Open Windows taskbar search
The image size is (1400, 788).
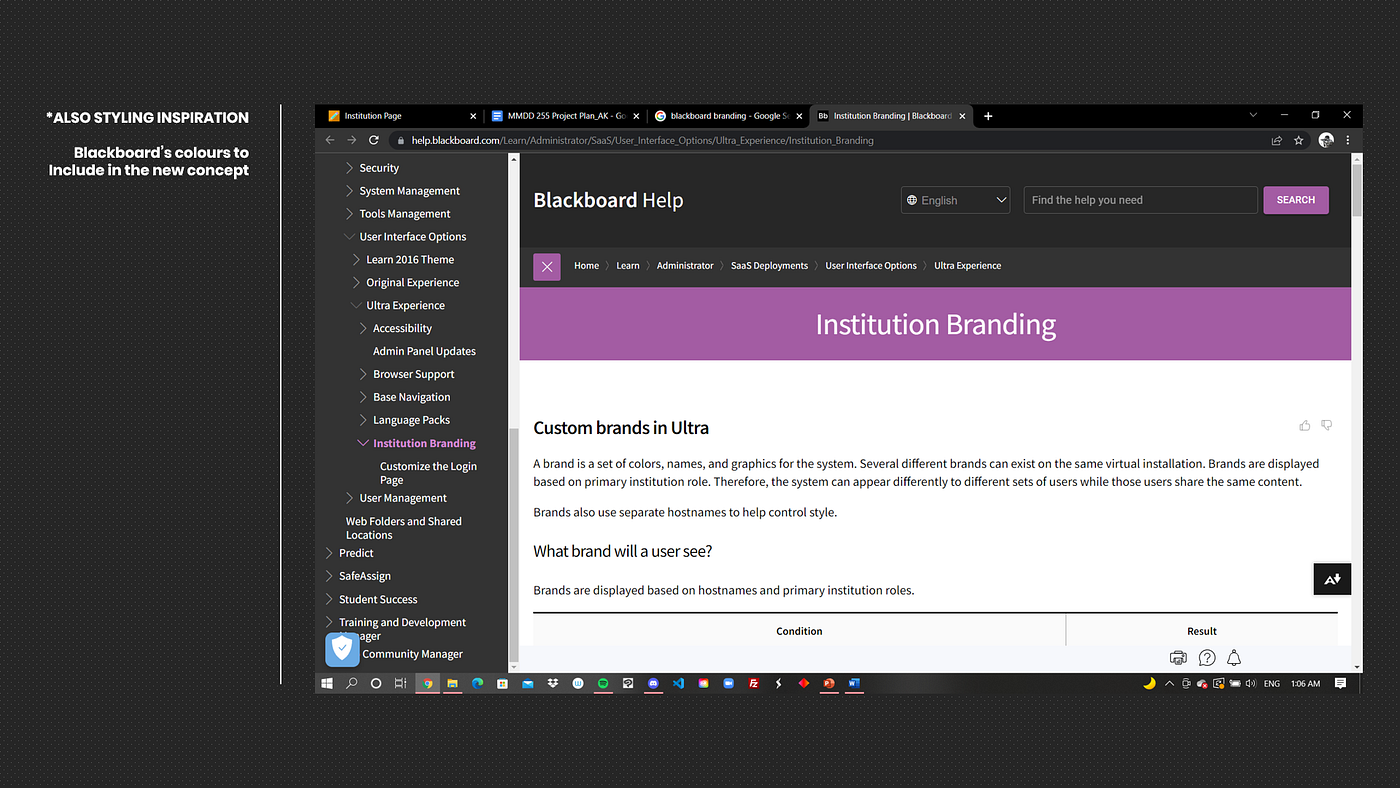point(352,684)
